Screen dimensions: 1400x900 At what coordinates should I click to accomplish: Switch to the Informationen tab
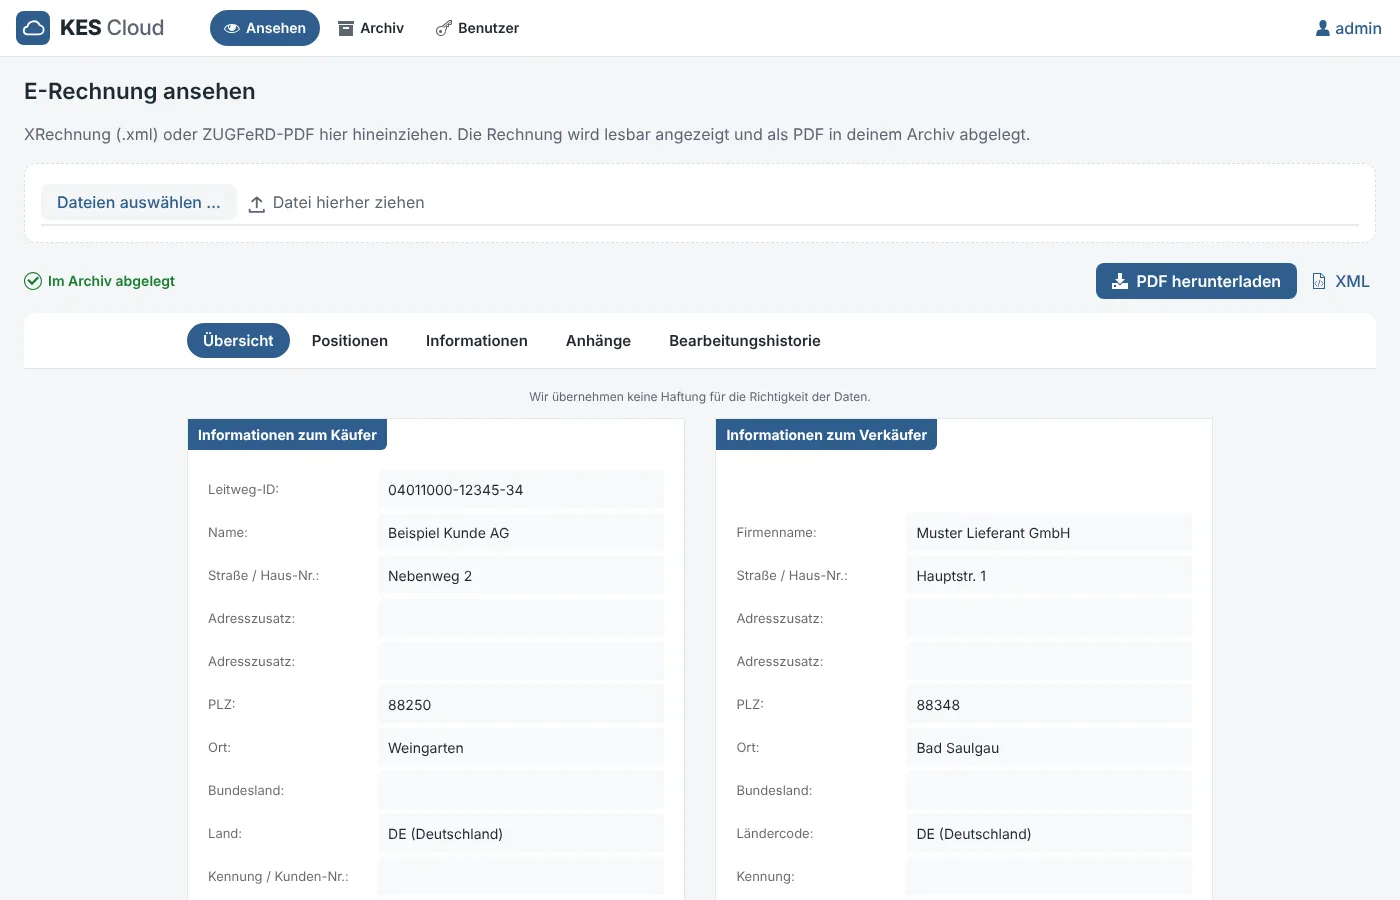477,340
